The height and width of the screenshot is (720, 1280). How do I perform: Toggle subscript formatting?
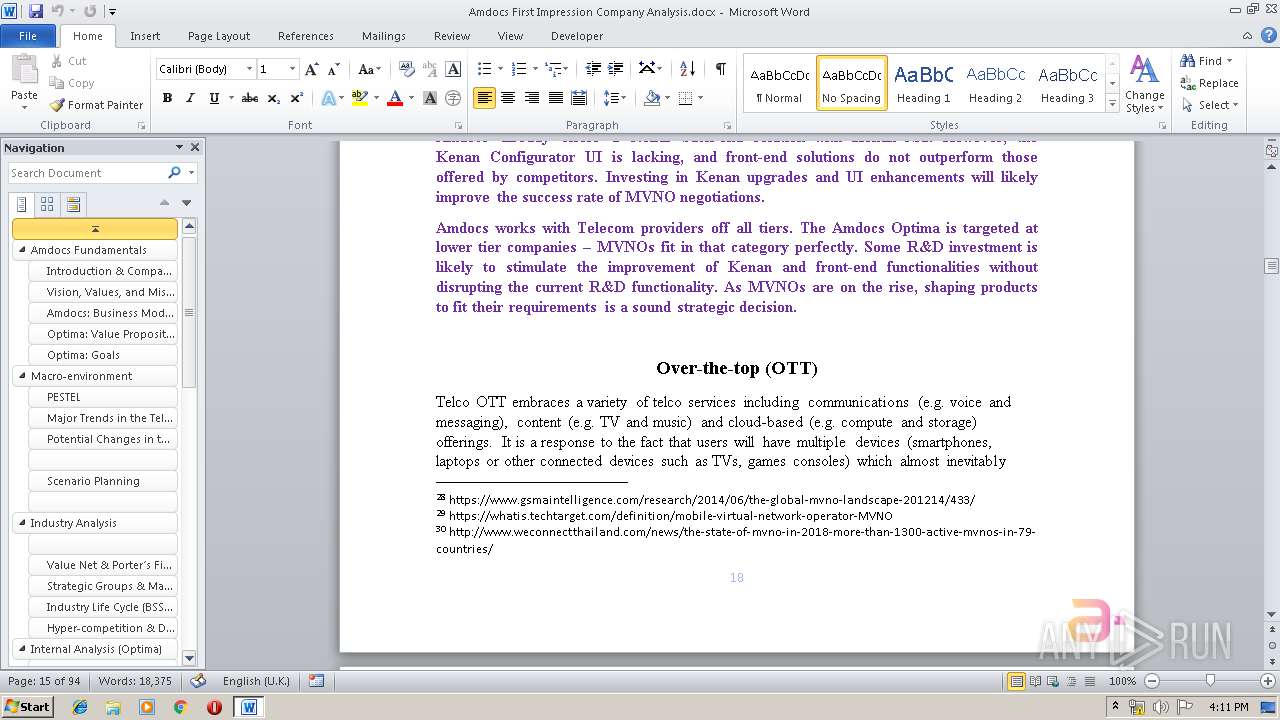pos(273,98)
